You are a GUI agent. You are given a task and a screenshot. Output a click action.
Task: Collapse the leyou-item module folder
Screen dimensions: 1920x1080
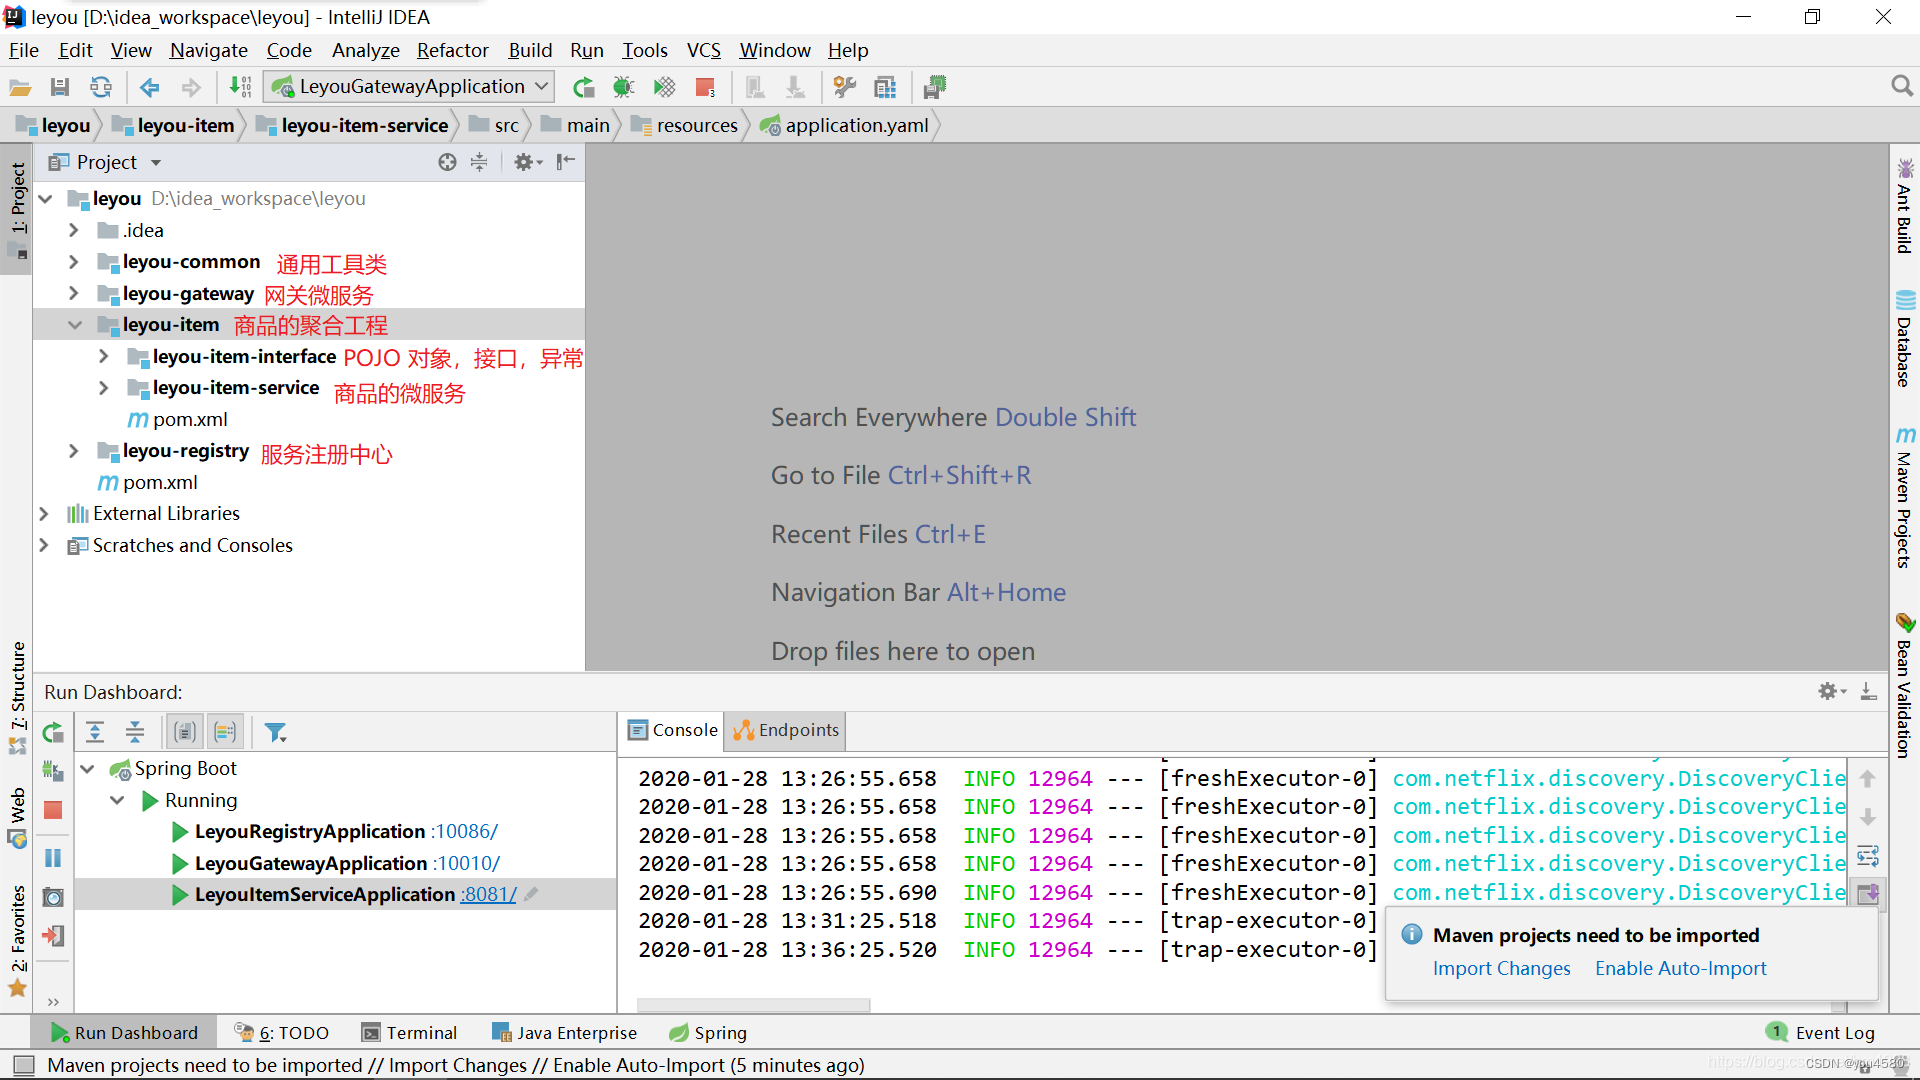[x=74, y=325]
